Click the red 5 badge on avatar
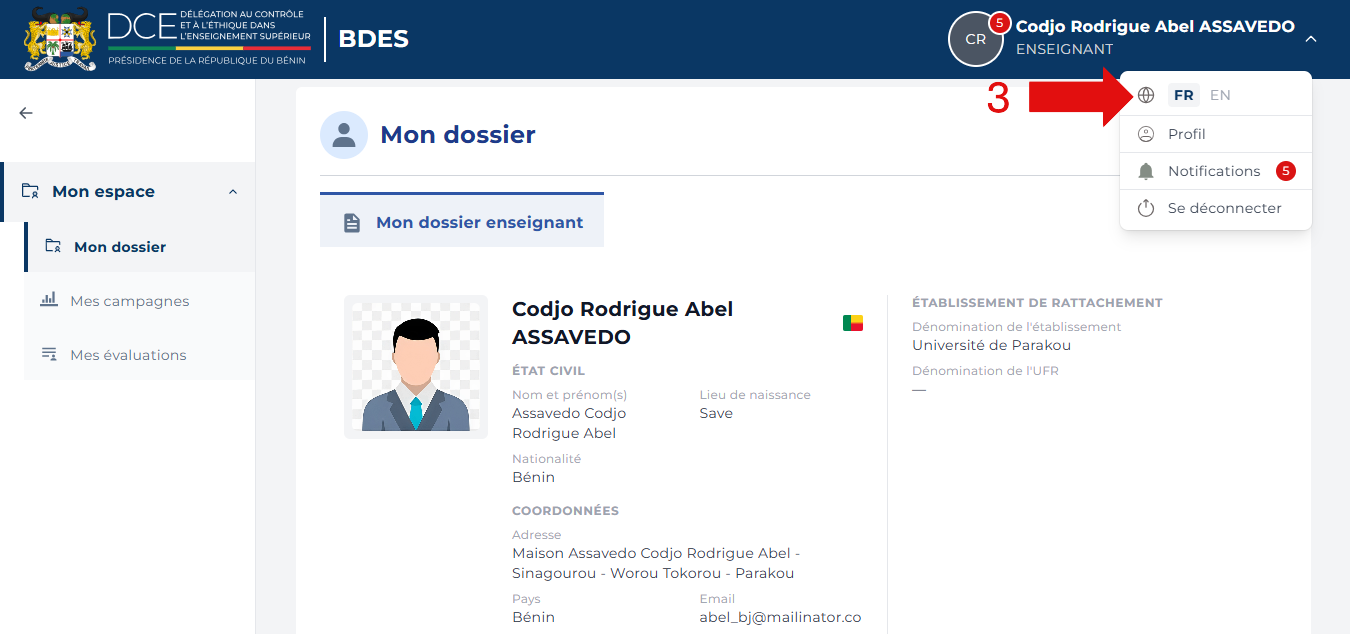1350x634 pixels. click(999, 22)
